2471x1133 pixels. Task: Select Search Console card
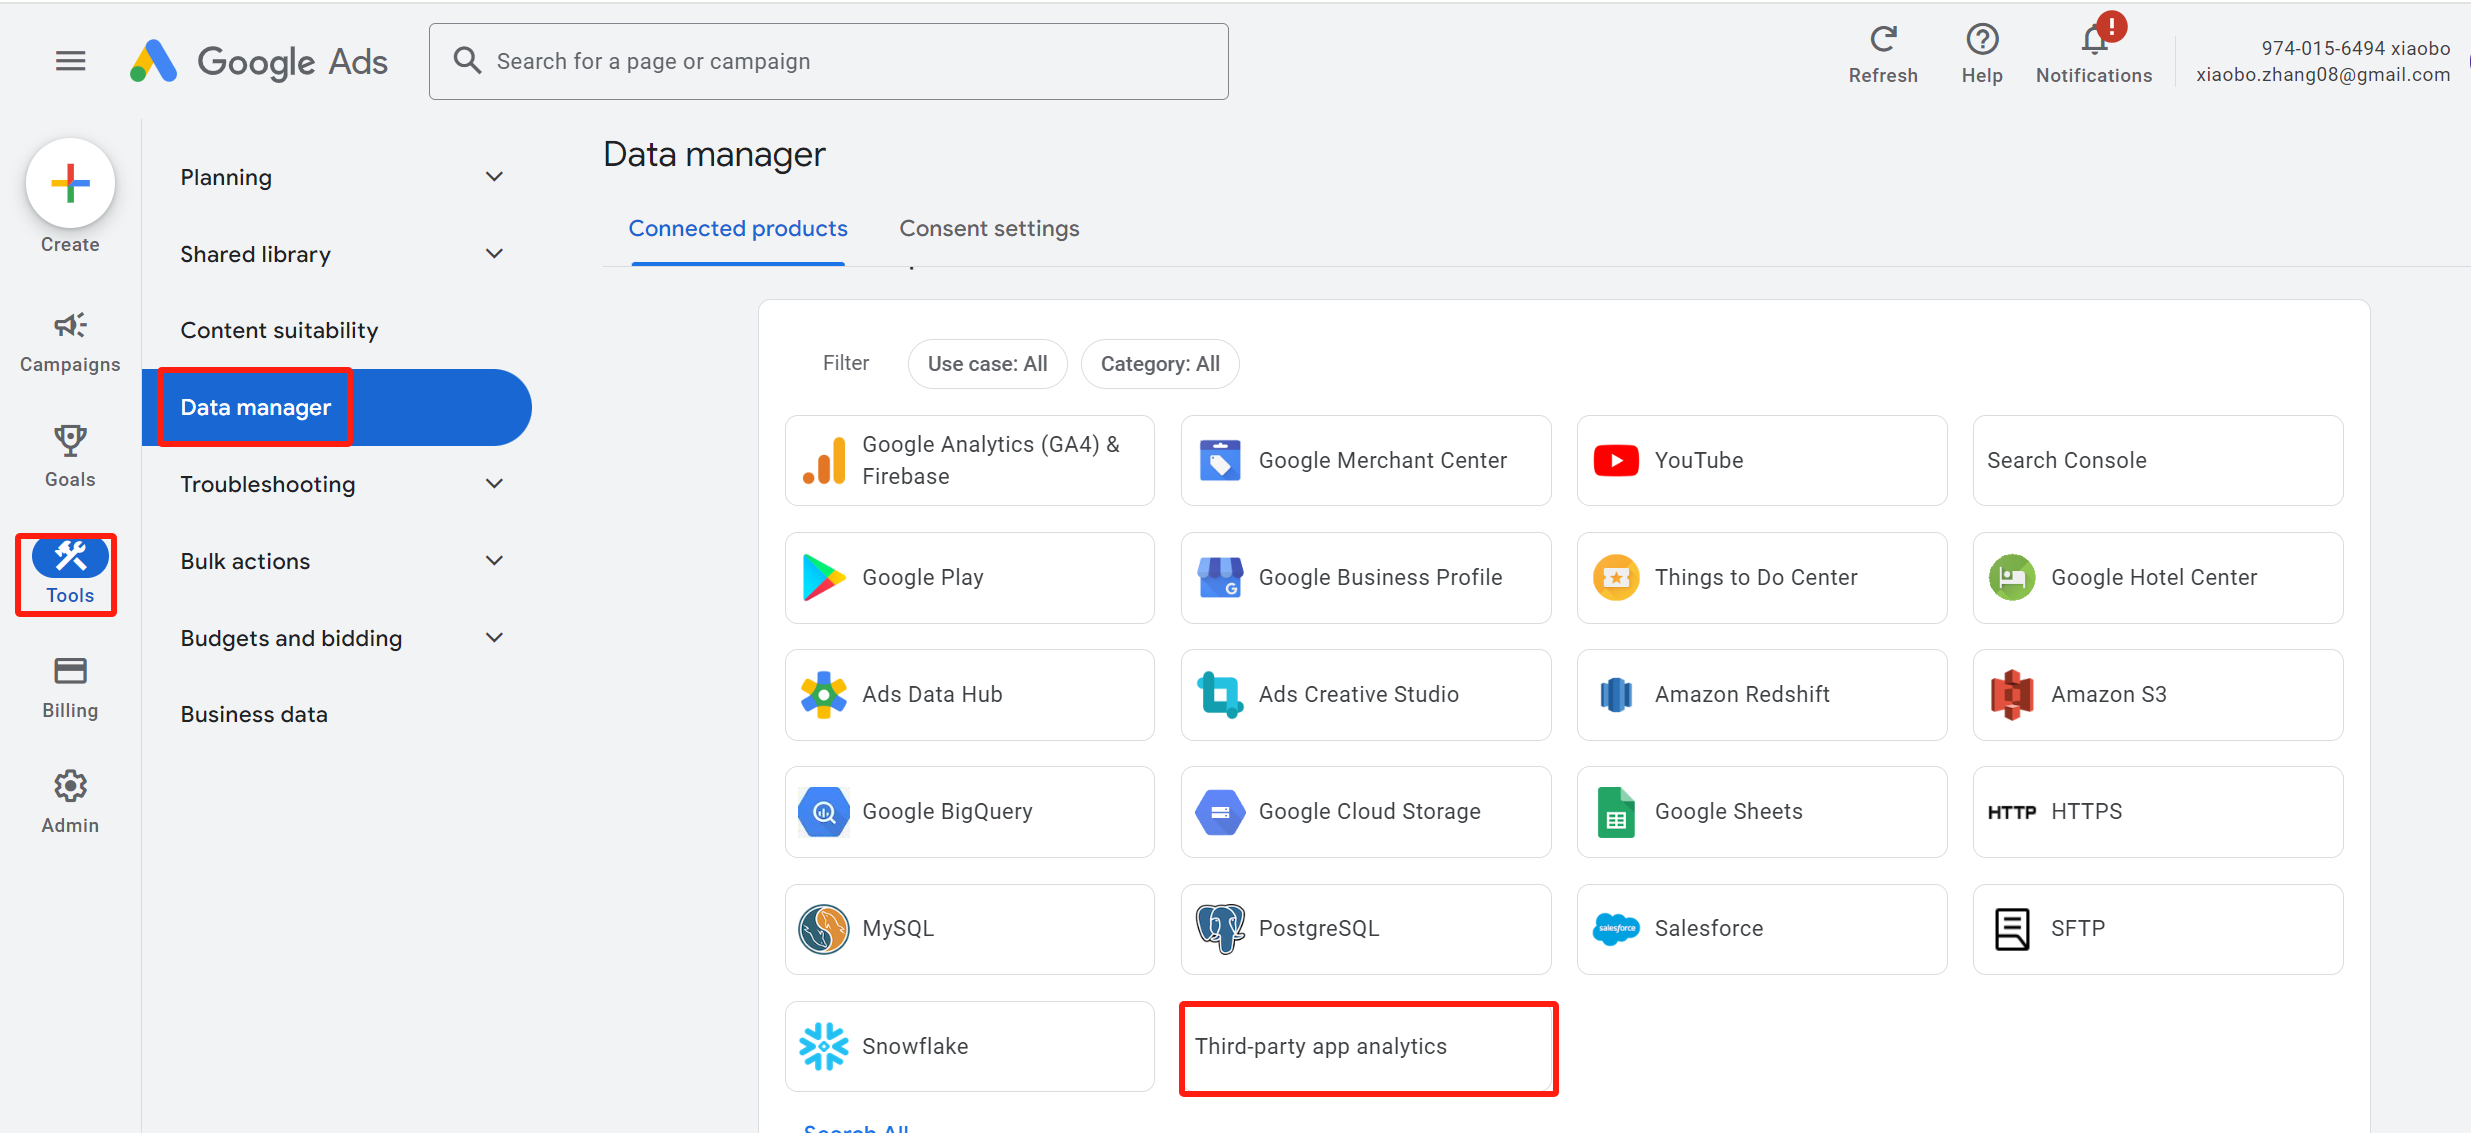2158,461
